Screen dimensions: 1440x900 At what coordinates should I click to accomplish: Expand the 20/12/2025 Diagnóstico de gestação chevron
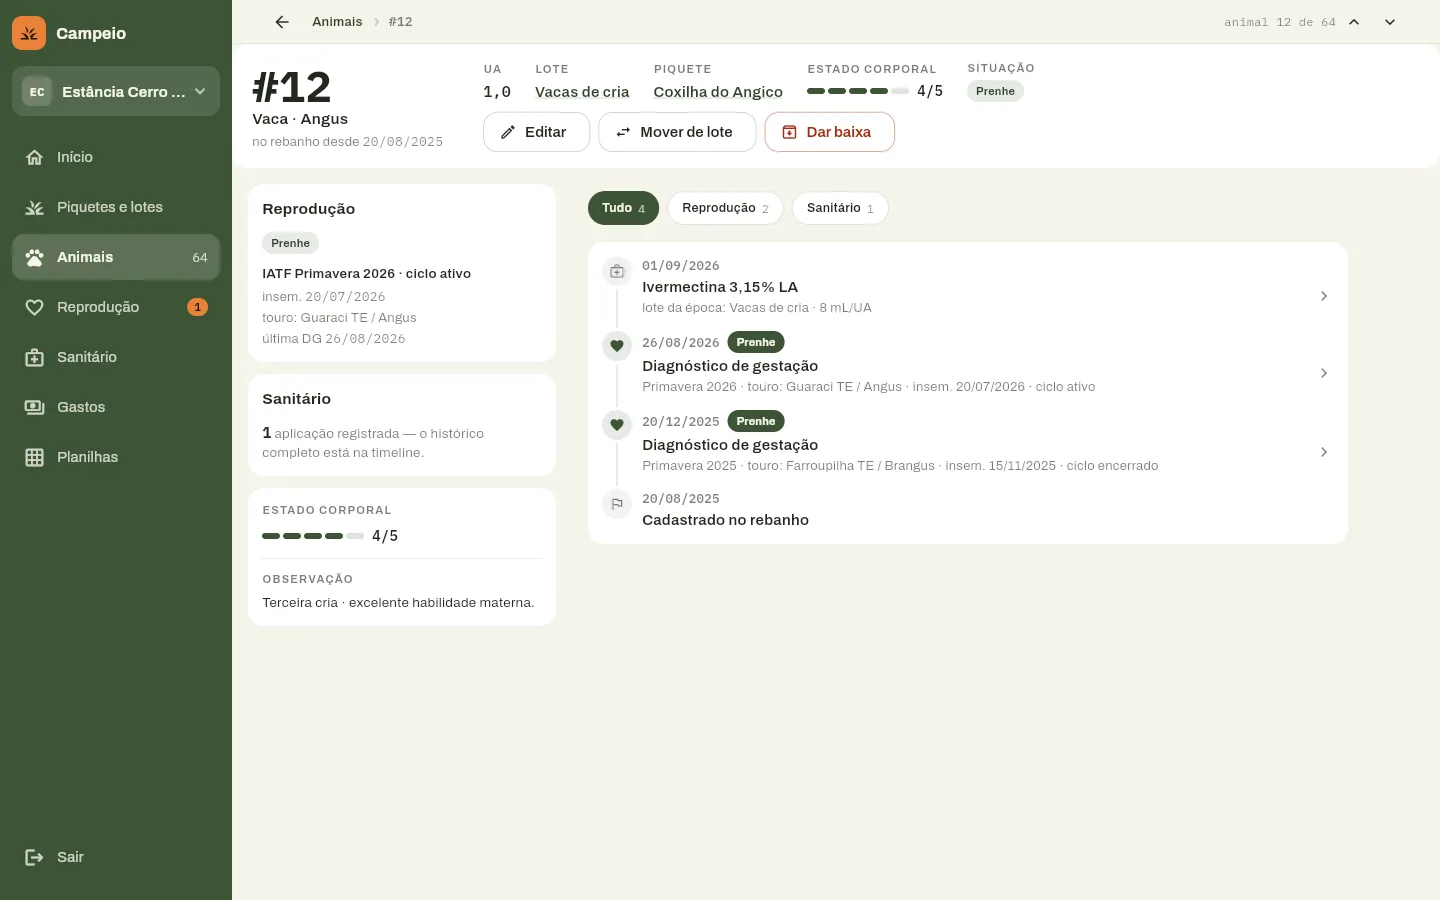click(x=1324, y=452)
